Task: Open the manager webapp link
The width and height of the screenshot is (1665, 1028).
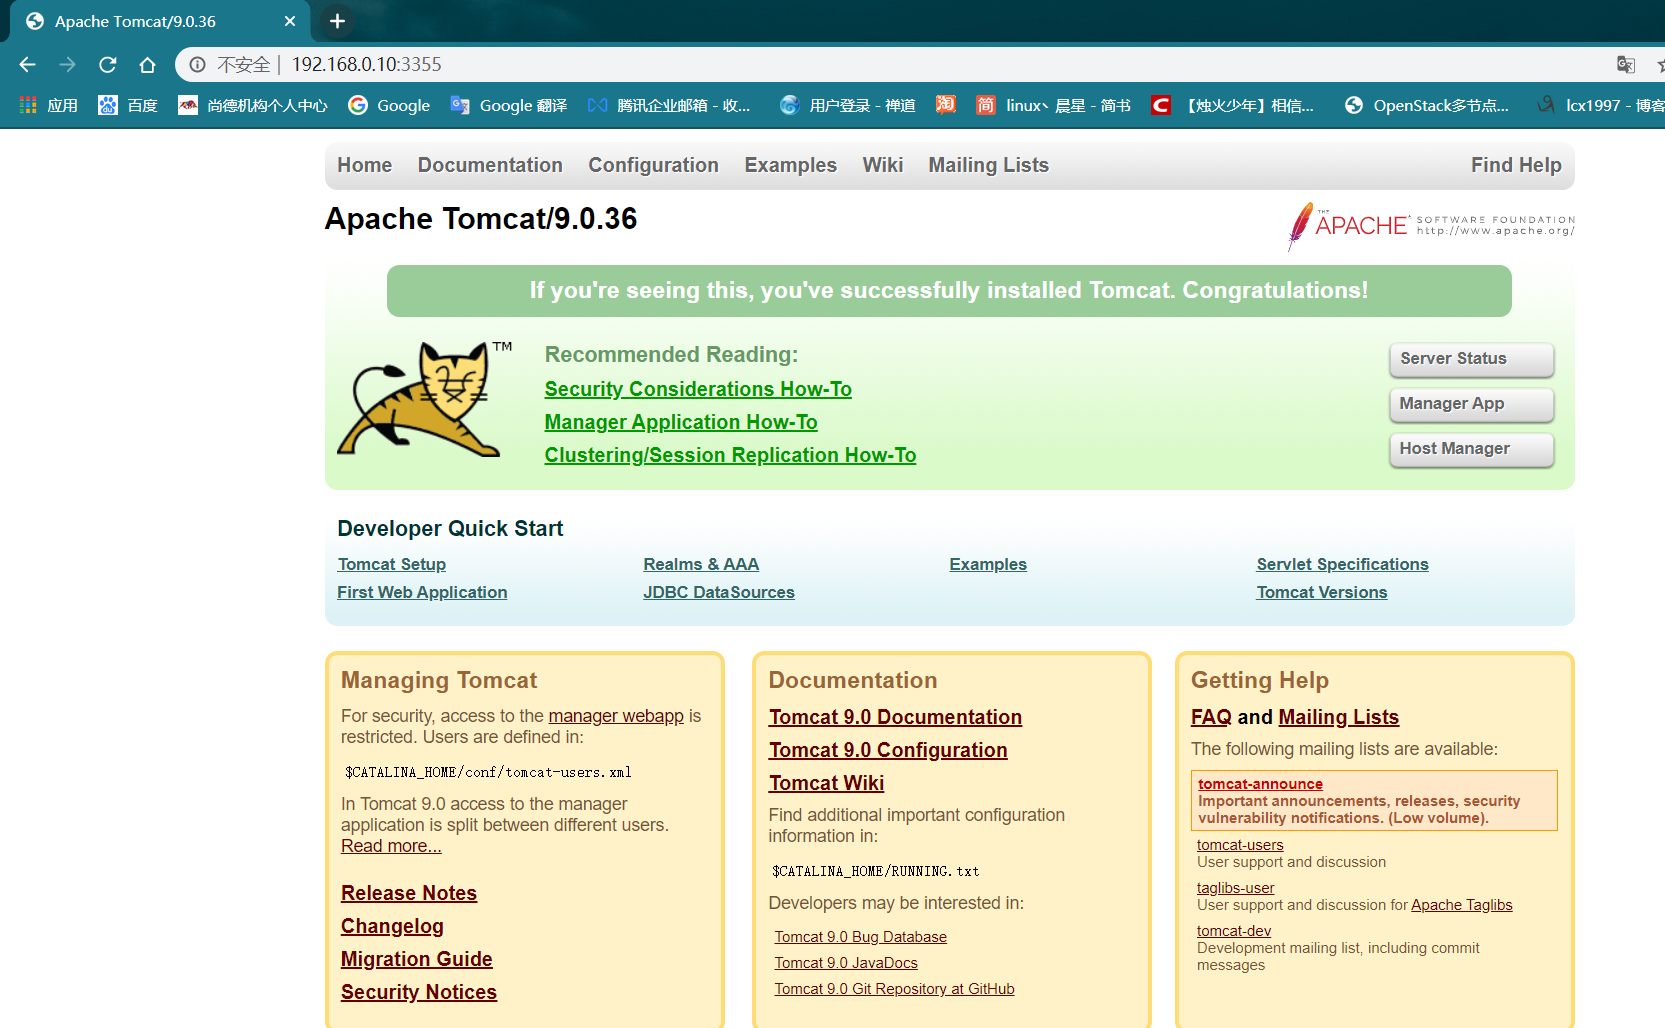Action: 616,716
